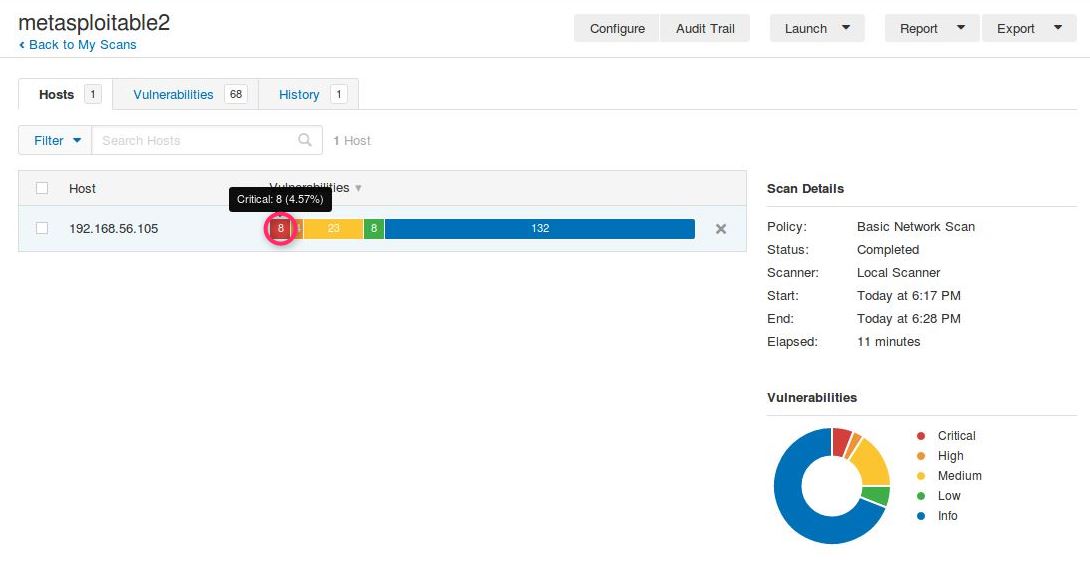Open the Filter dropdown
The height and width of the screenshot is (561, 1090).
(x=55, y=140)
